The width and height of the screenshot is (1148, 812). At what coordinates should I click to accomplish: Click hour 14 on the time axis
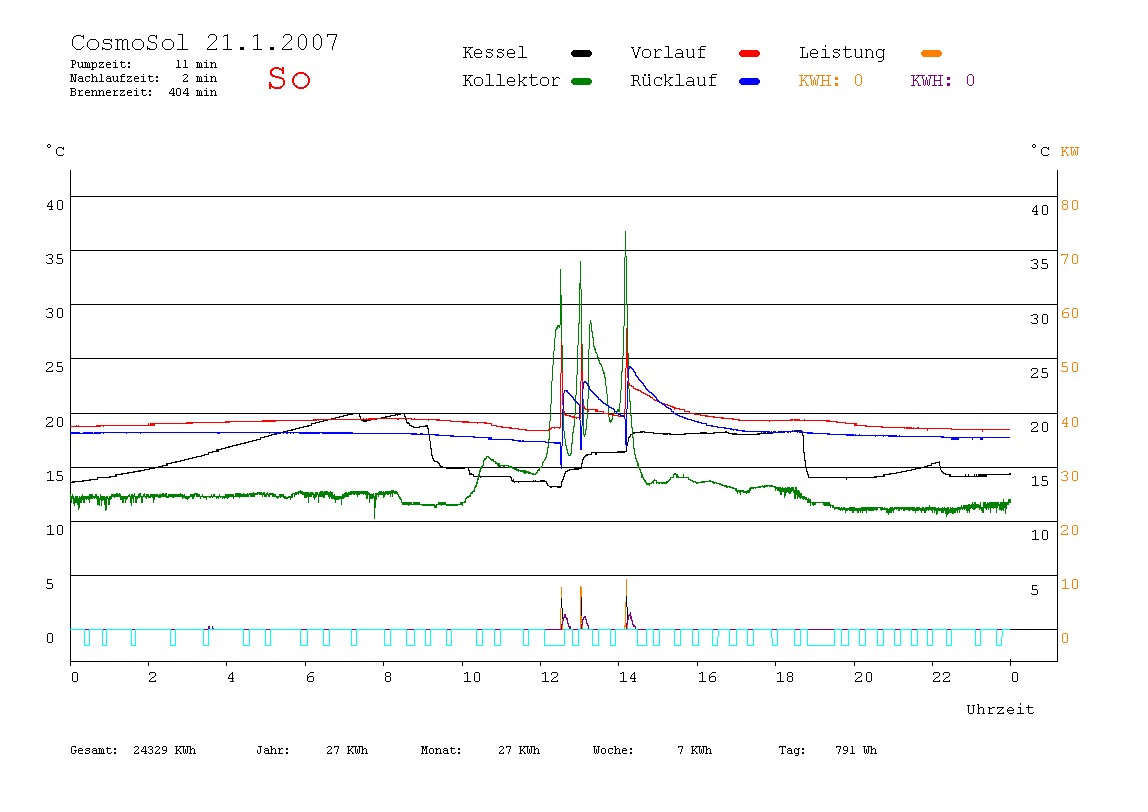click(x=627, y=677)
